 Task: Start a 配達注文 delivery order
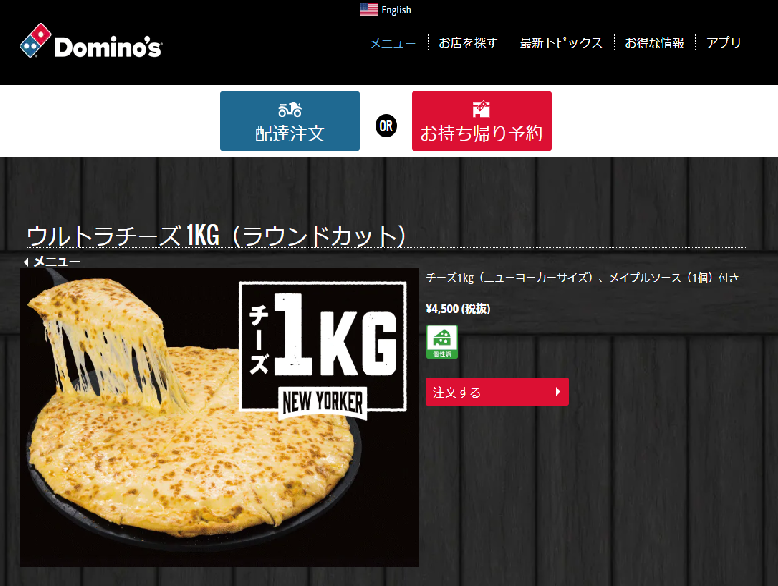[290, 121]
